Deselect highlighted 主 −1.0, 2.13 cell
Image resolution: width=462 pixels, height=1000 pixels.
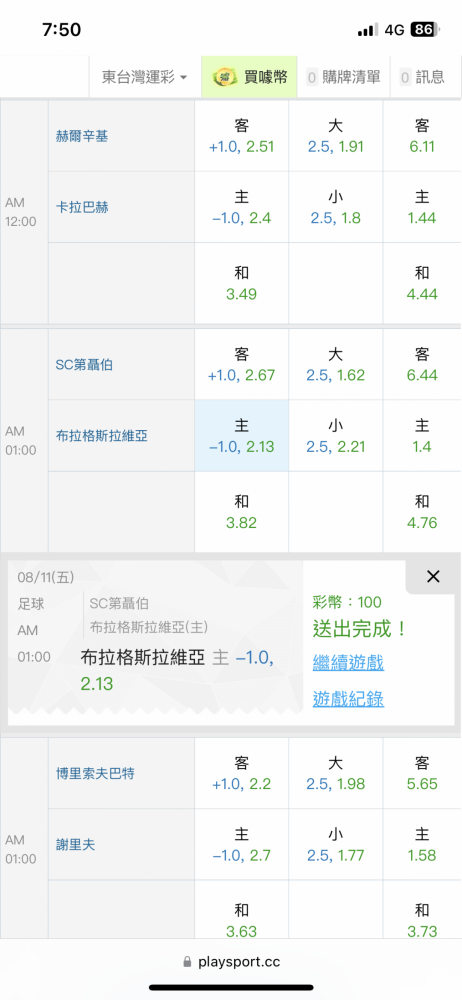point(241,436)
